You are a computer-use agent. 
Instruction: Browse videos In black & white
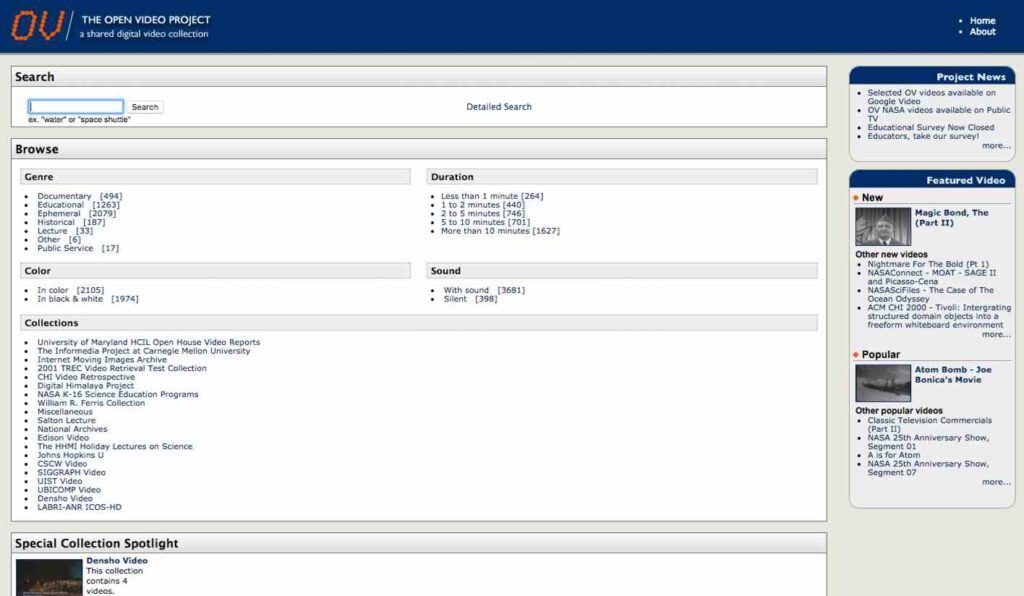70,299
